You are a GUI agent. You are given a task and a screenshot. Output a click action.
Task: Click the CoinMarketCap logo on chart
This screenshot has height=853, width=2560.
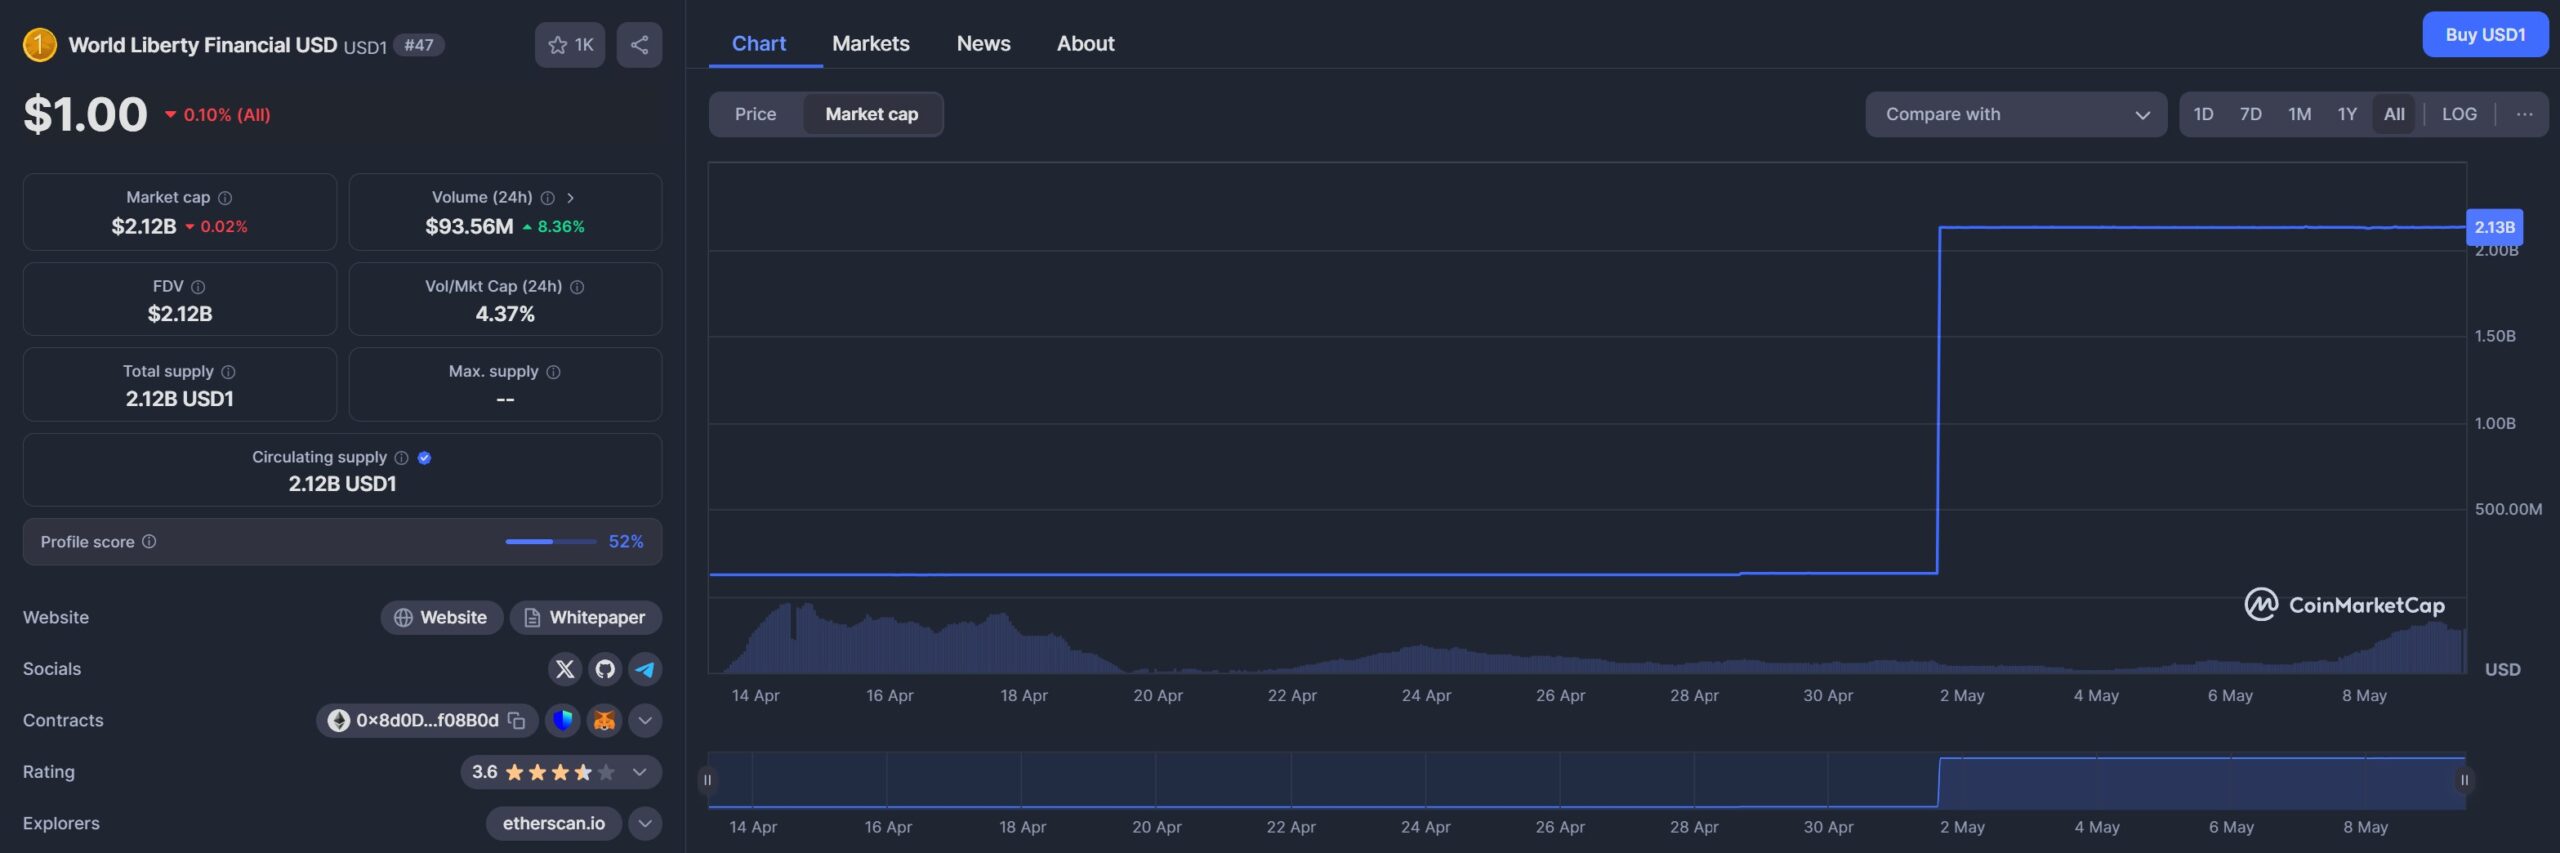(2344, 605)
